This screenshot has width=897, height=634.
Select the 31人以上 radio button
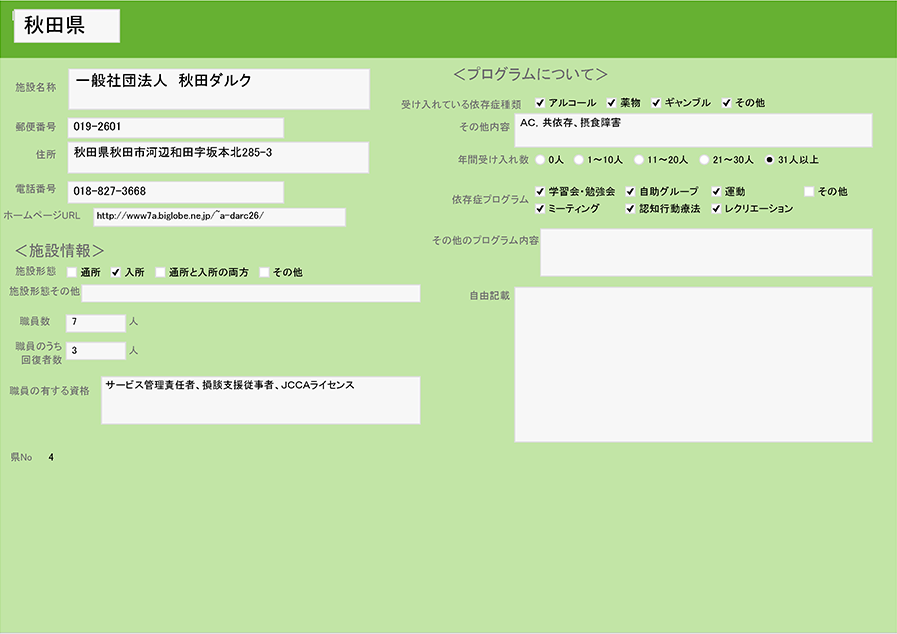click(769, 159)
